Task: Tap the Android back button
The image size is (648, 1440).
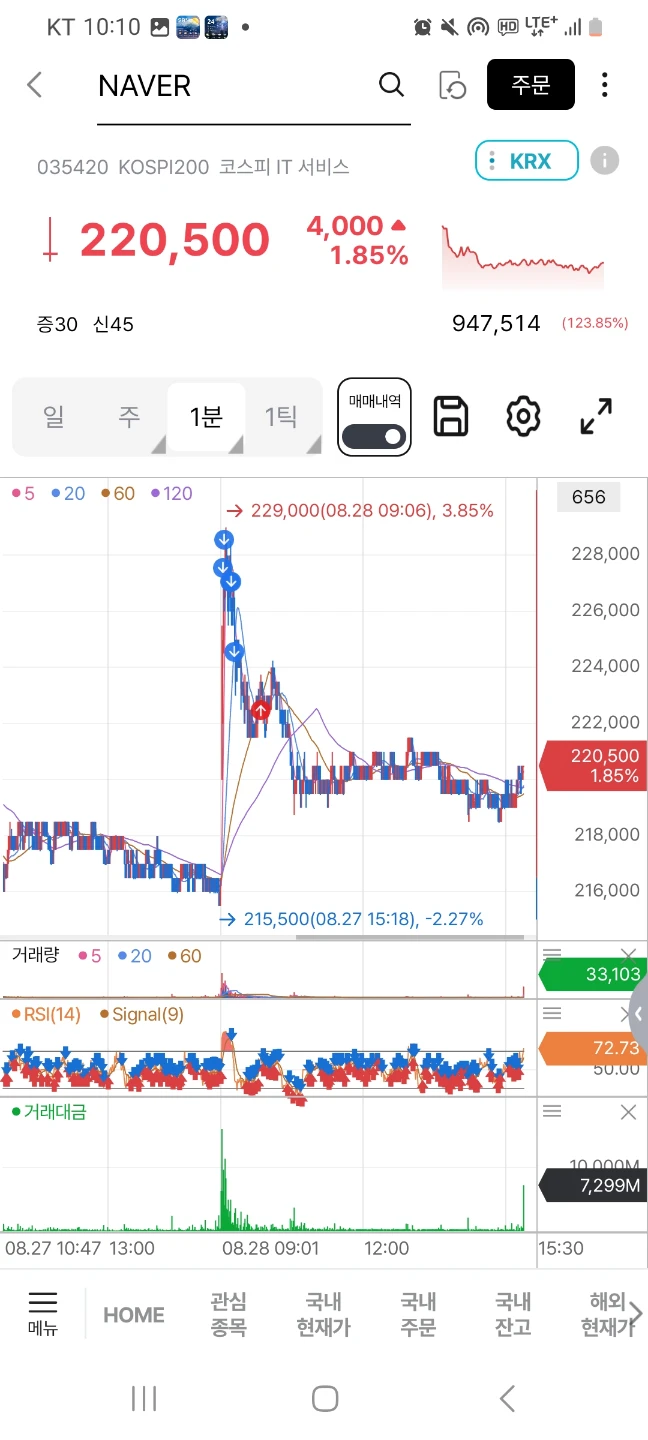Action: pyautogui.click(x=507, y=1398)
